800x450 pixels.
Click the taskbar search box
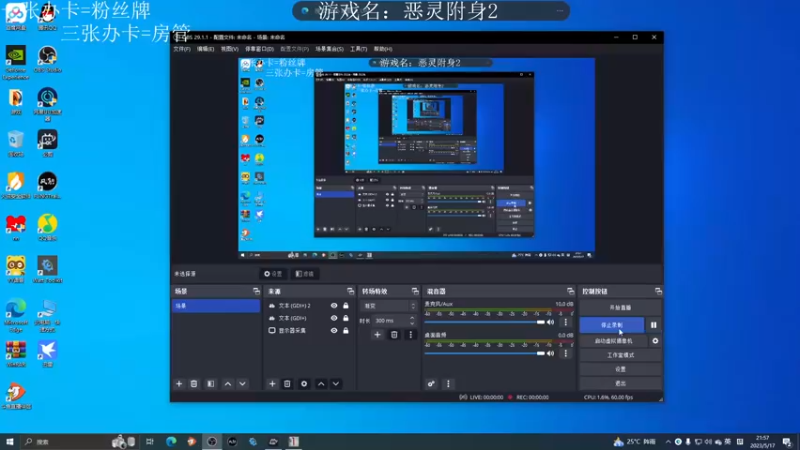[x=77, y=441]
